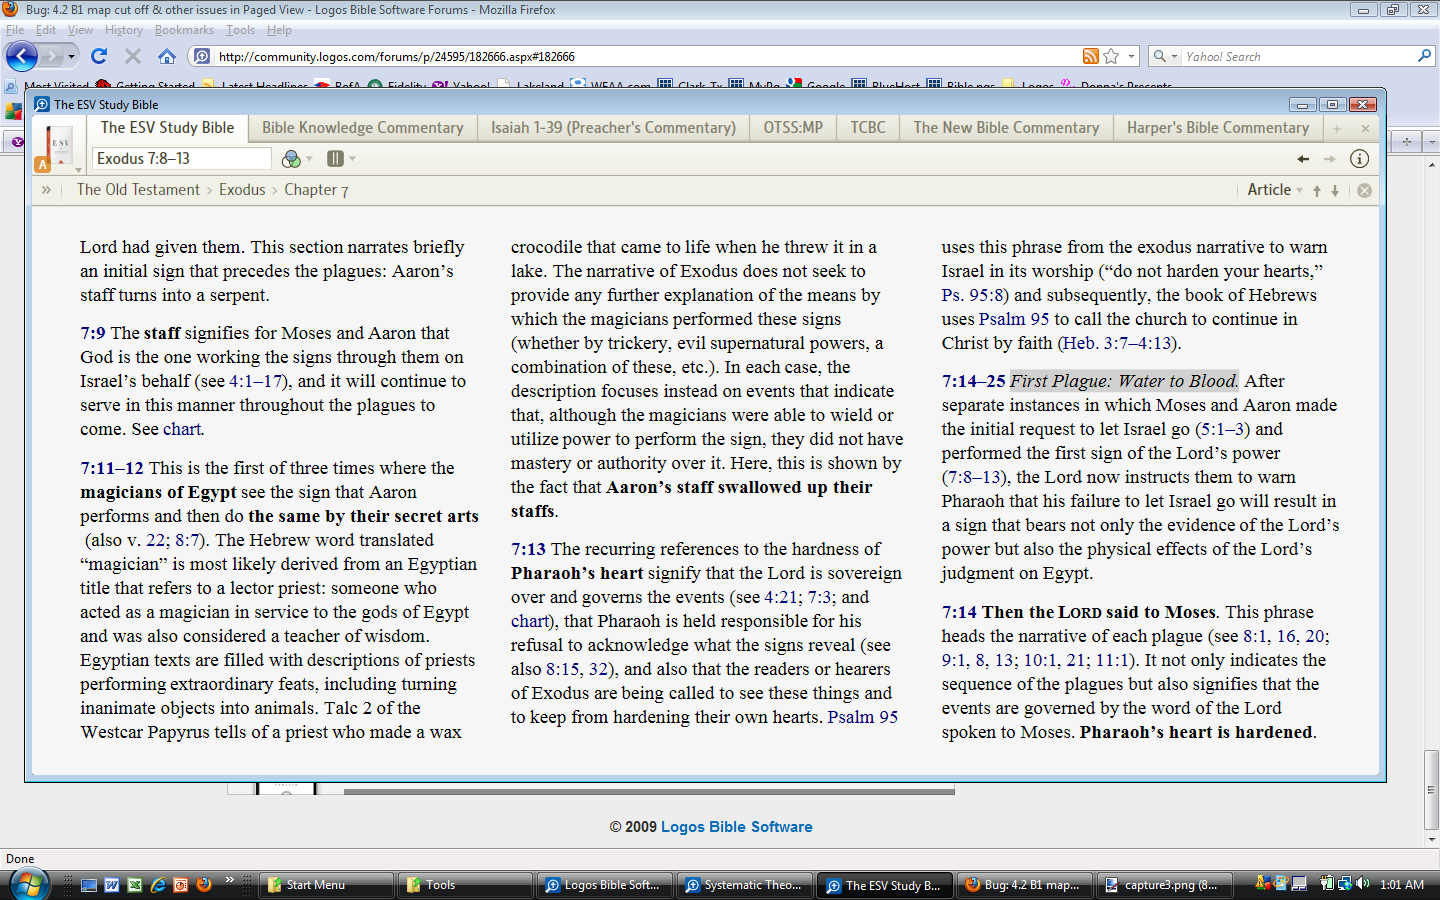Open the Firefox Tools menu

[x=240, y=30]
